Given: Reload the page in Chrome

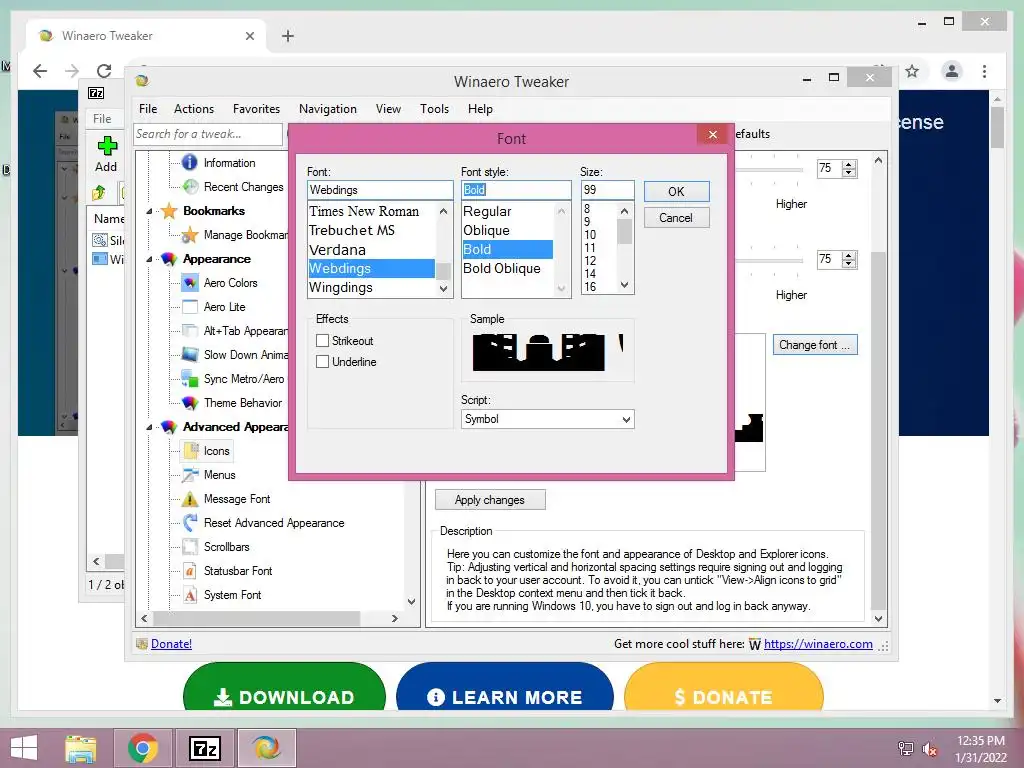Looking at the screenshot, I should [104, 71].
